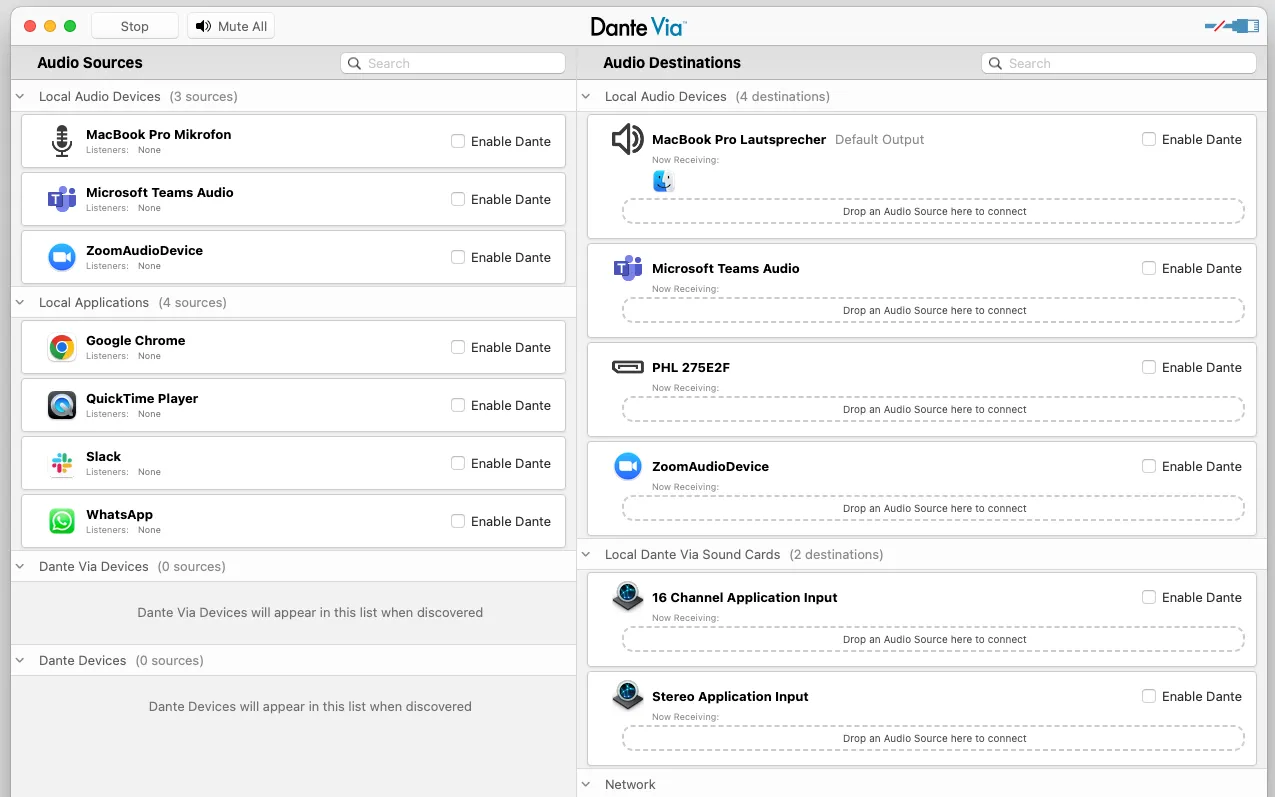
Task: Click the PHL 275E2F destination name
Action: [x=691, y=367]
